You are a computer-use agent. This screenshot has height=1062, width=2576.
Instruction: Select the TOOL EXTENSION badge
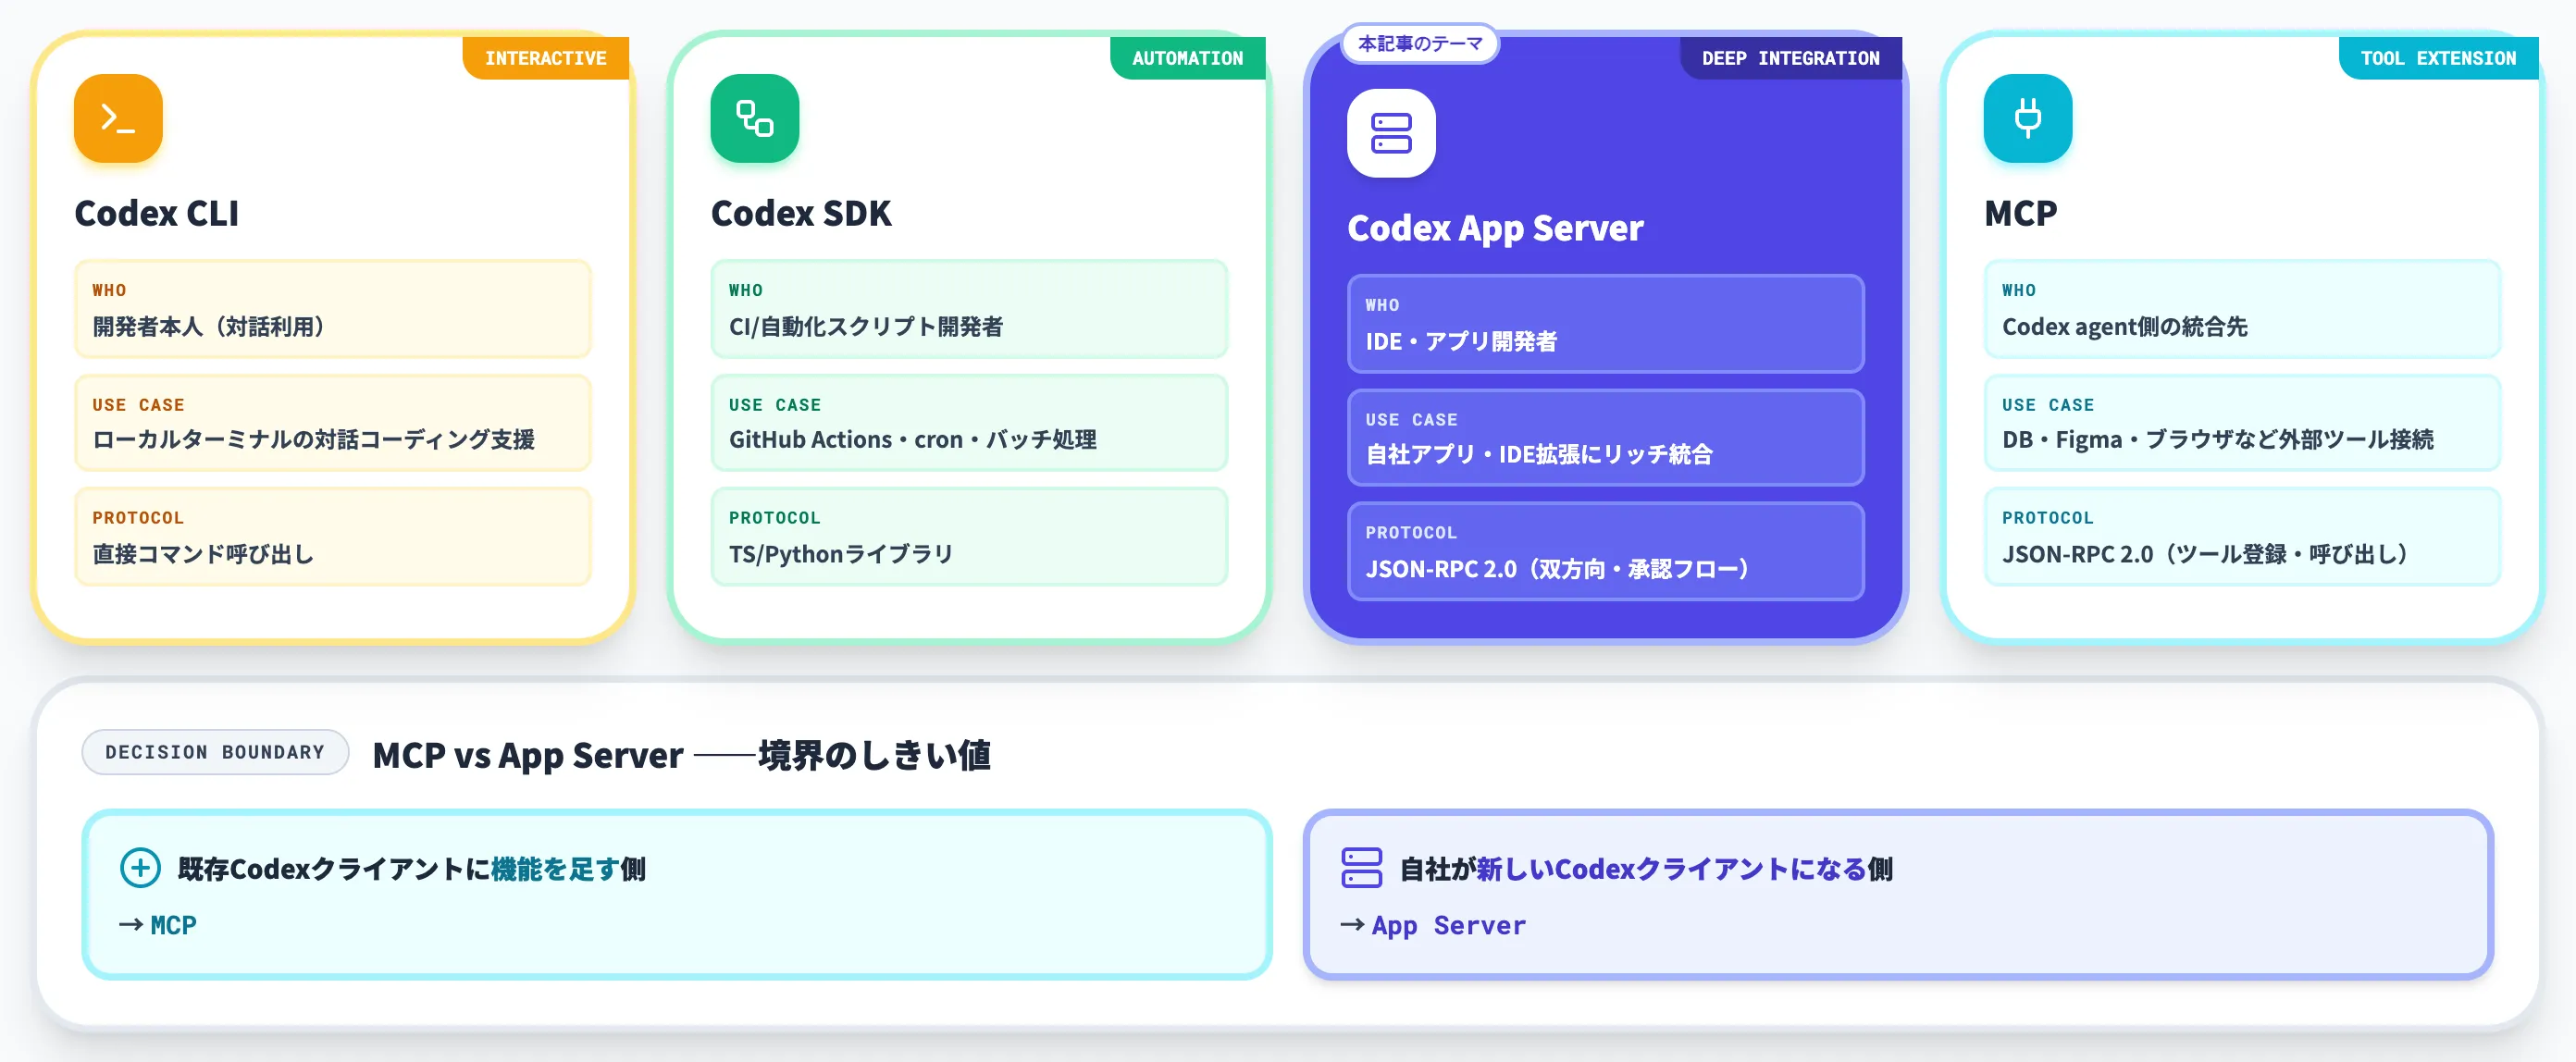pyautogui.click(x=2438, y=58)
